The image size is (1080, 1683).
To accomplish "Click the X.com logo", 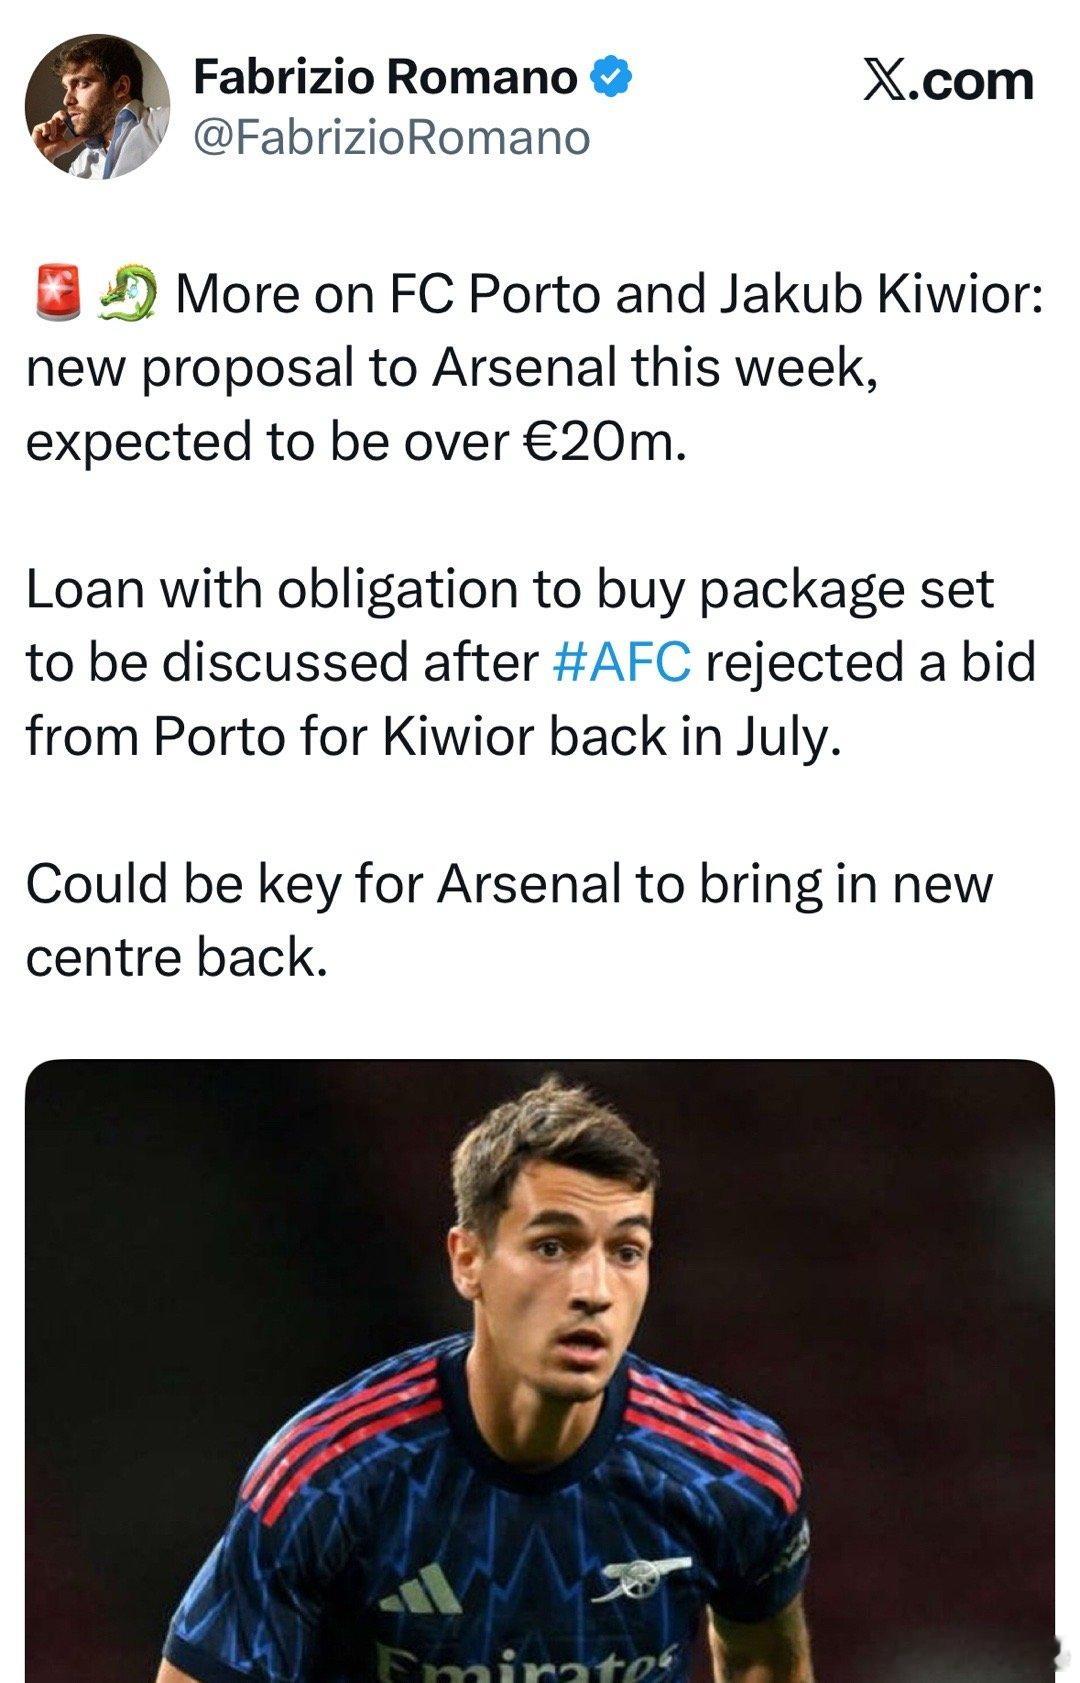I will (x=947, y=80).
